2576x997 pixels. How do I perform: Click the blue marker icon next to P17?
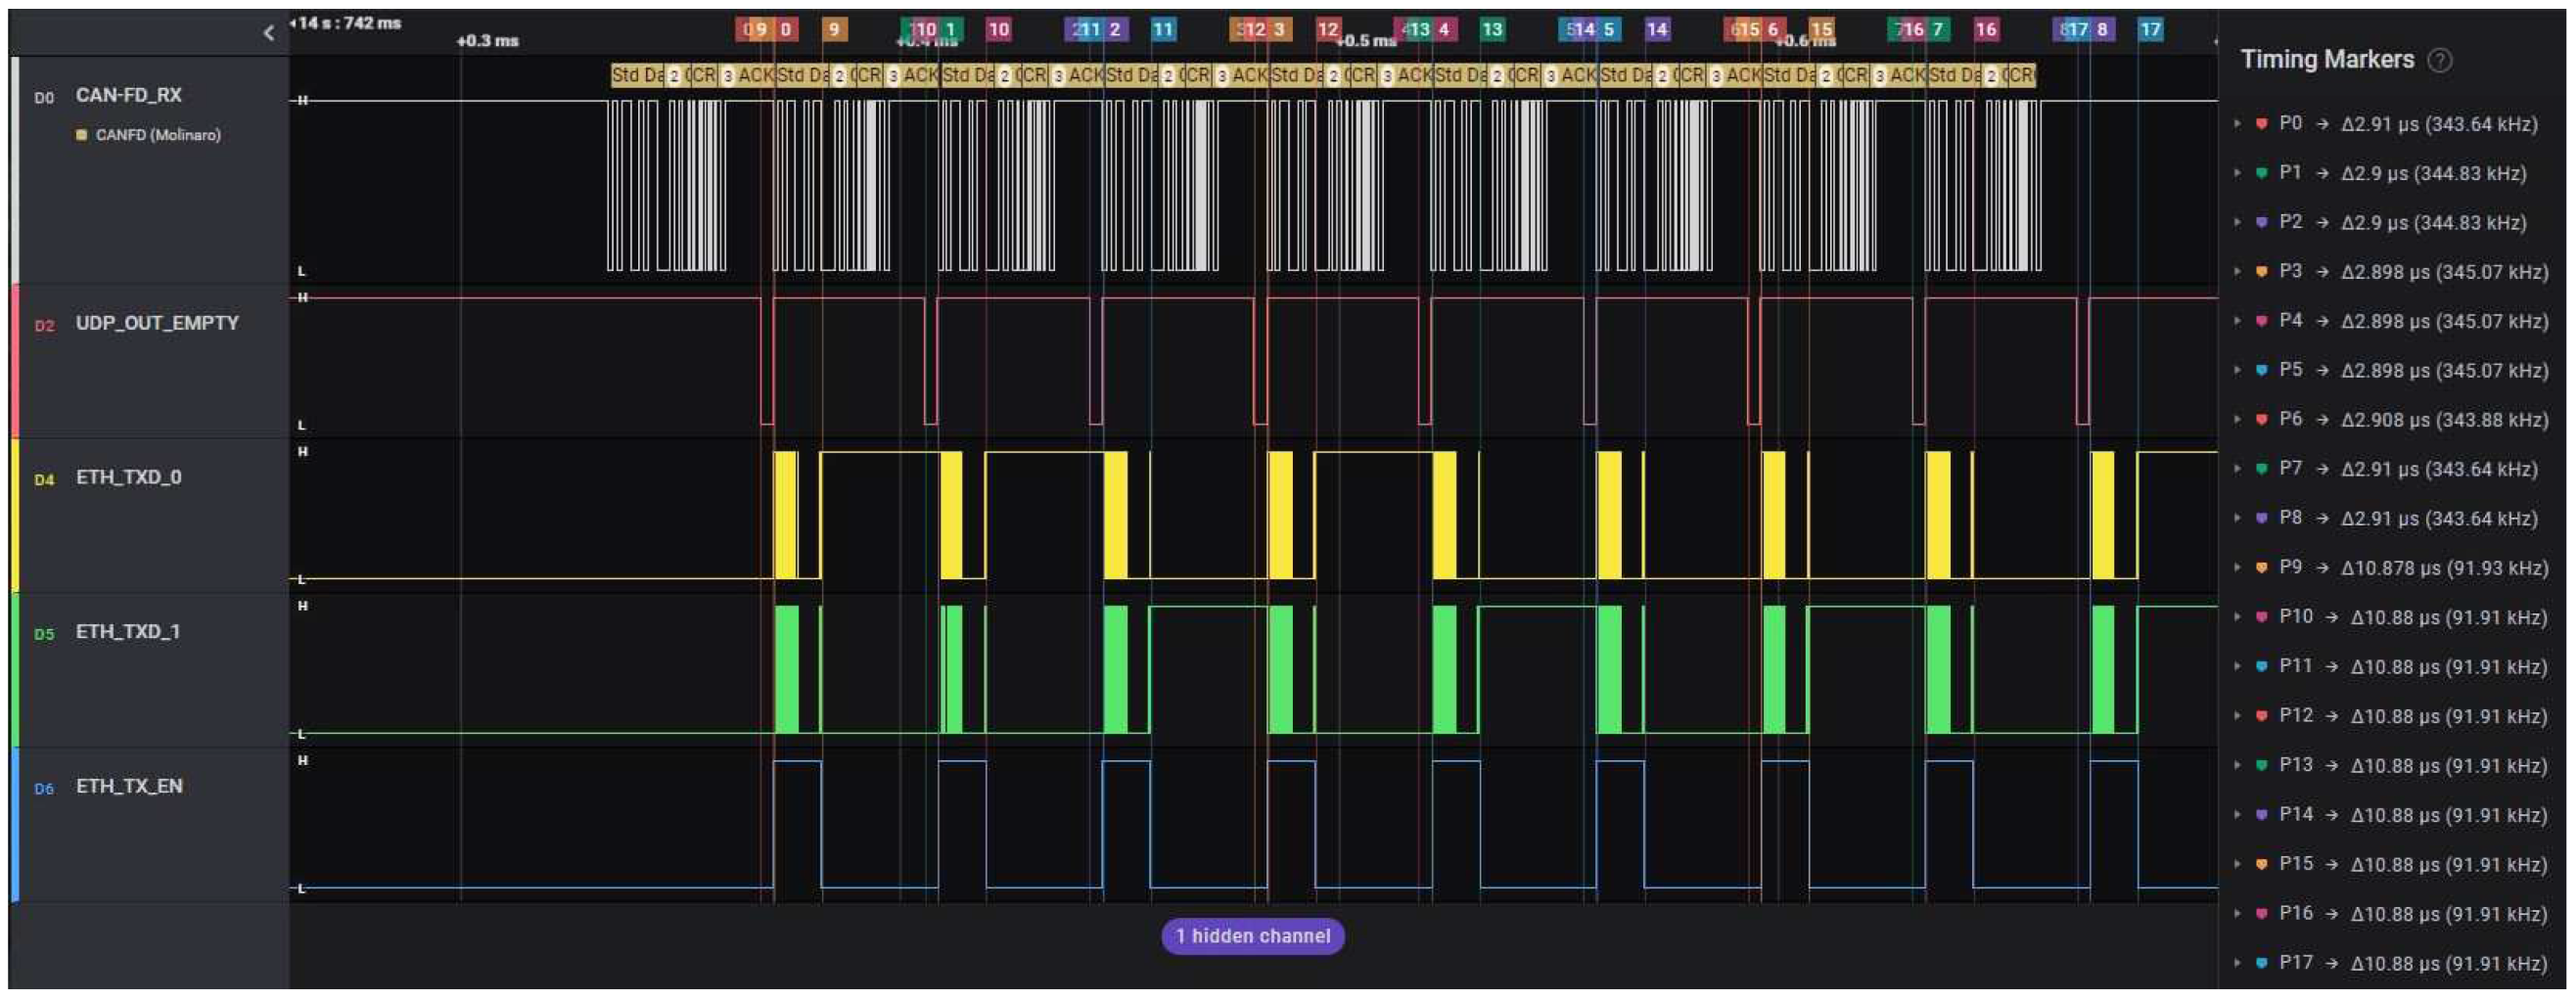2261,963
